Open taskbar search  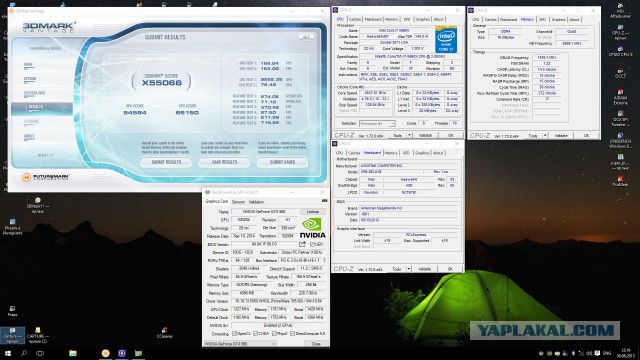click(x=24, y=353)
